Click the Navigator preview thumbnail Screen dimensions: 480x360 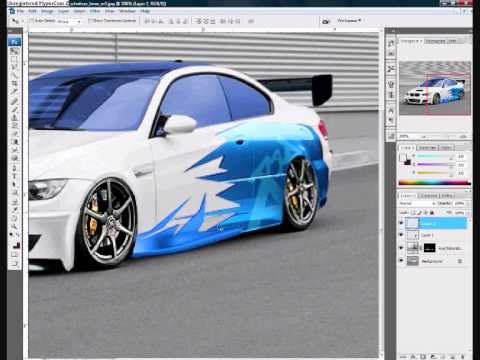tap(435, 88)
